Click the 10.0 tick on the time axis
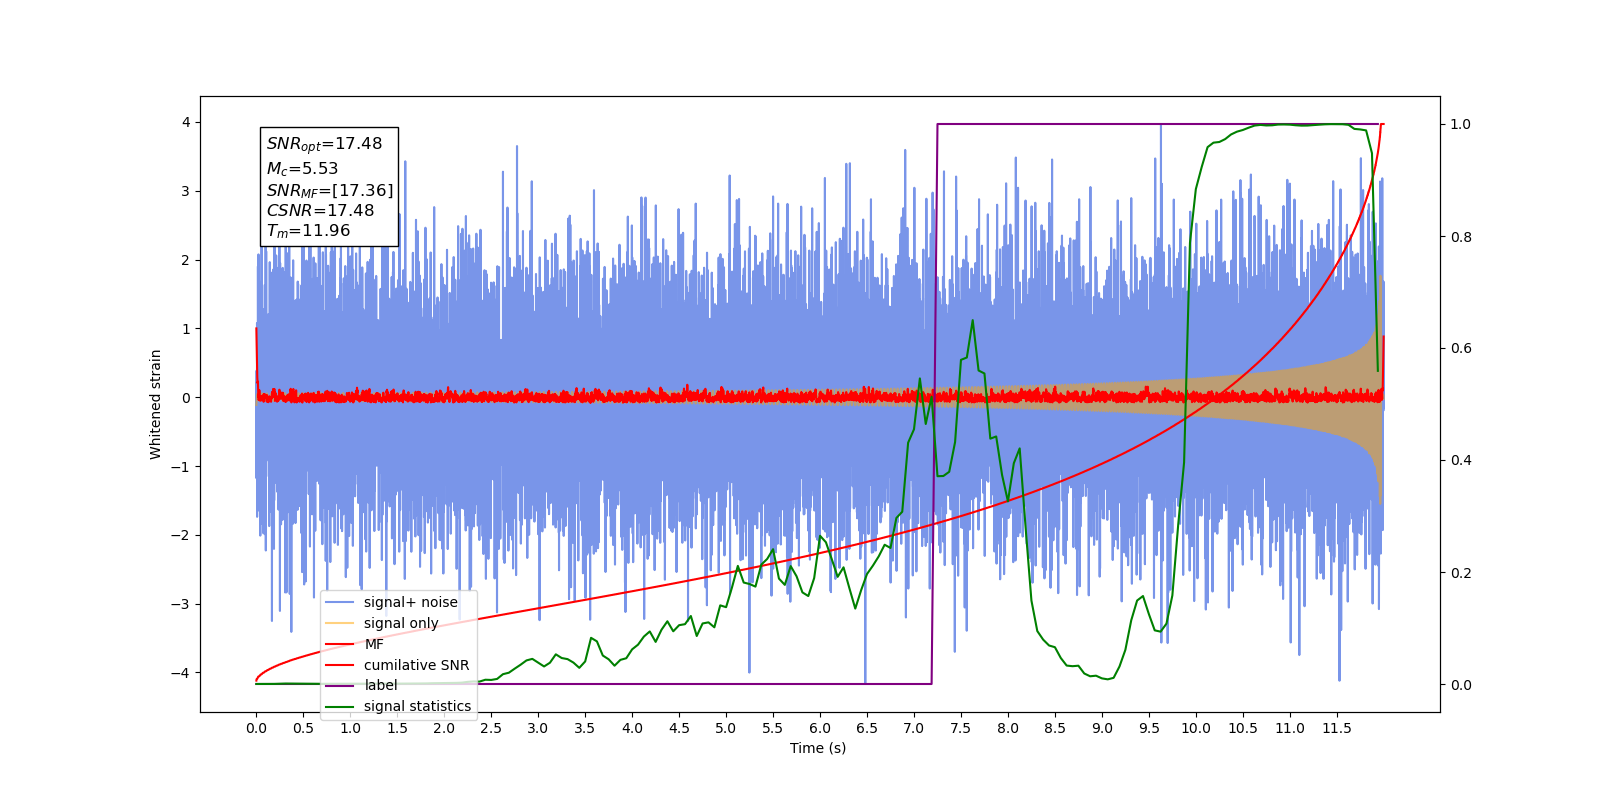This screenshot has width=1600, height=800. [1196, 728]
